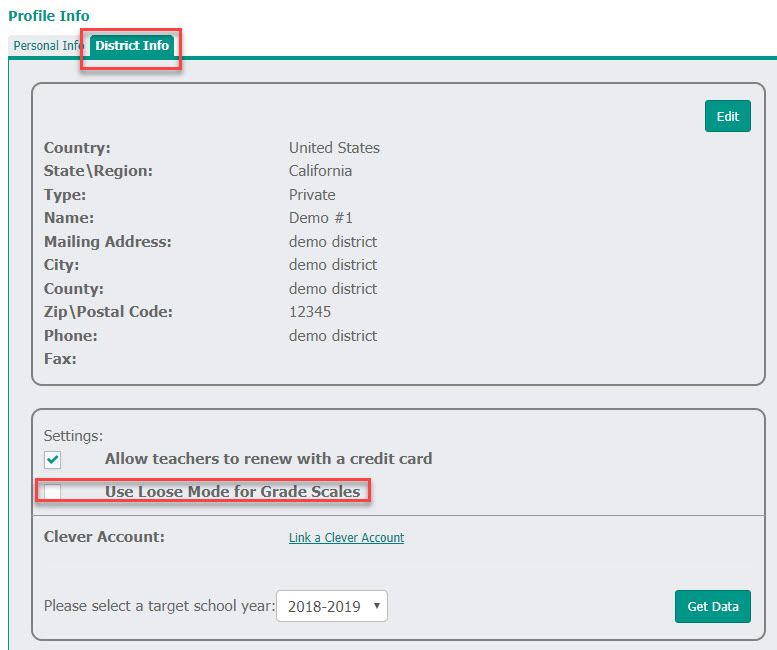The height and width of the screenshot is (650, 777).
Task: Switch to the Personal Info tab
Action: (49, 46)
